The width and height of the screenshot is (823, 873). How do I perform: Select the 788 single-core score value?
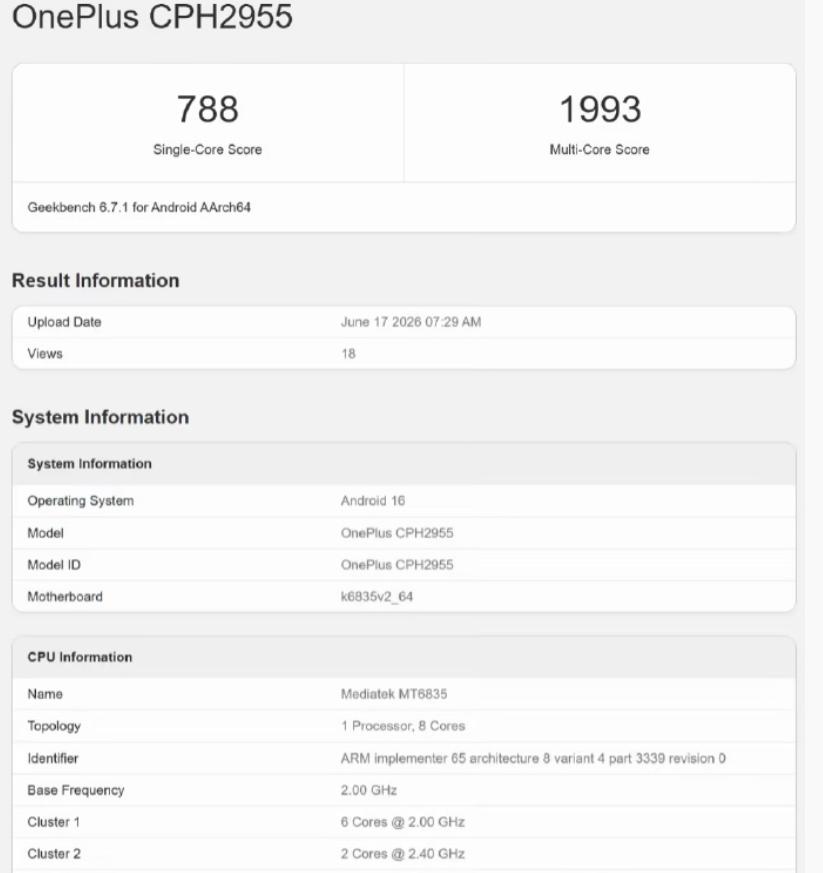coord(208,109)
